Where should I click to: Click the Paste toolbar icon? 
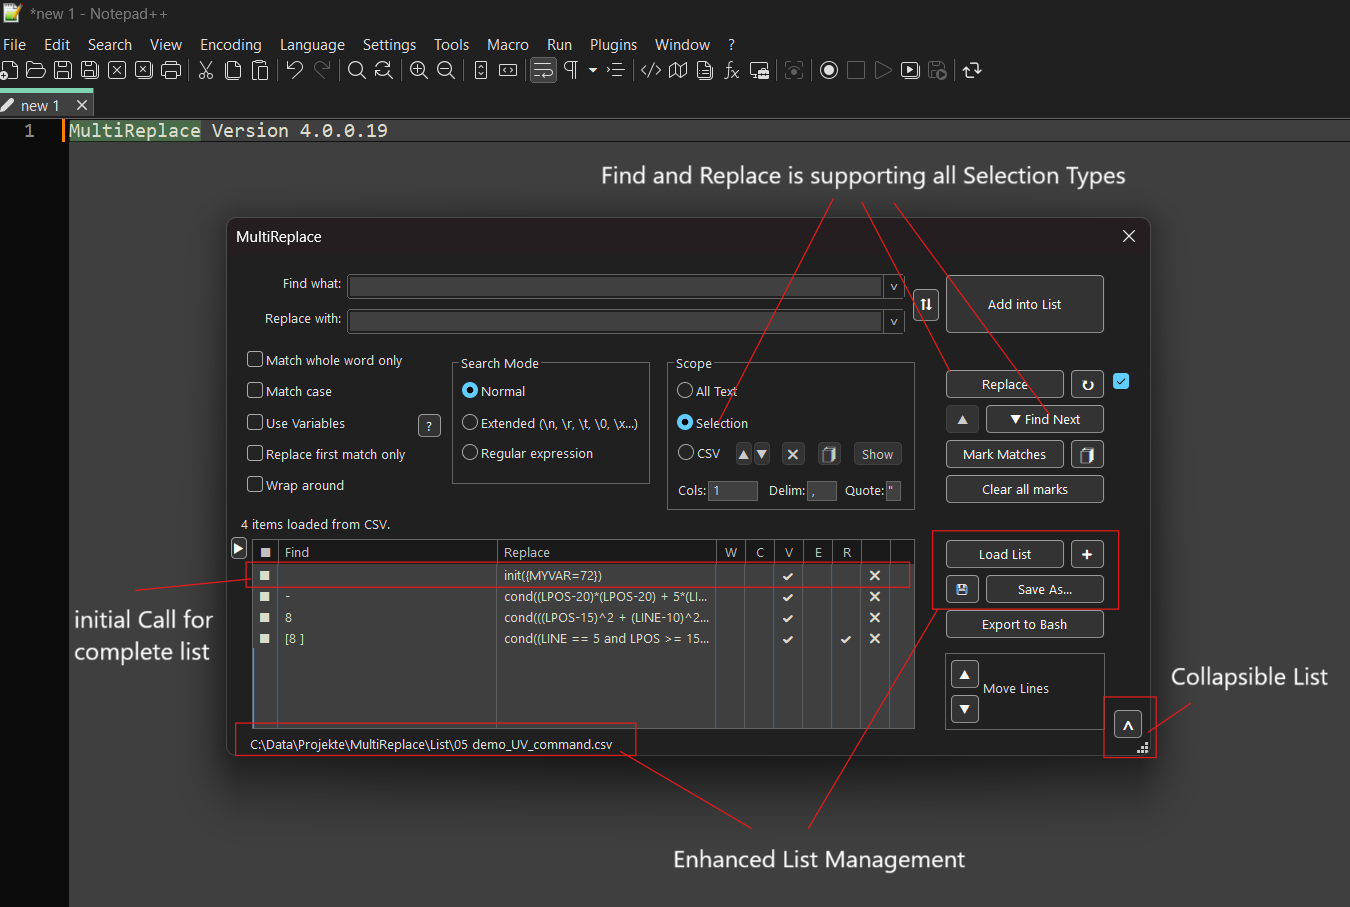[x=260, y=70]
